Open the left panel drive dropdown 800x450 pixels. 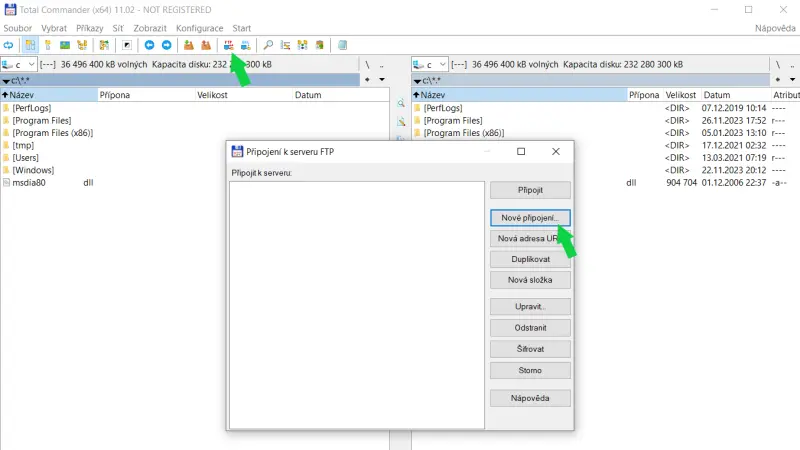pos(18,65)
